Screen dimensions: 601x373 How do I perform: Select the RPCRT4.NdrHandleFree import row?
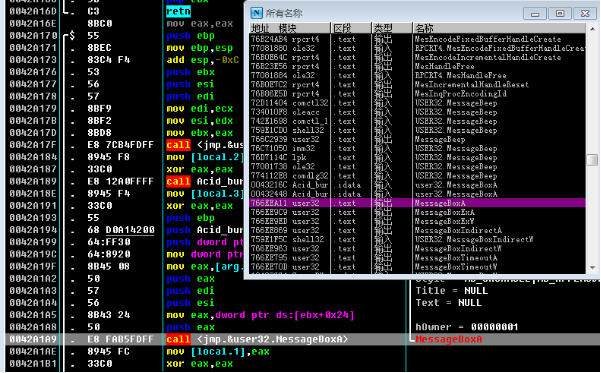pyautogui.click(x=417, y=76)
